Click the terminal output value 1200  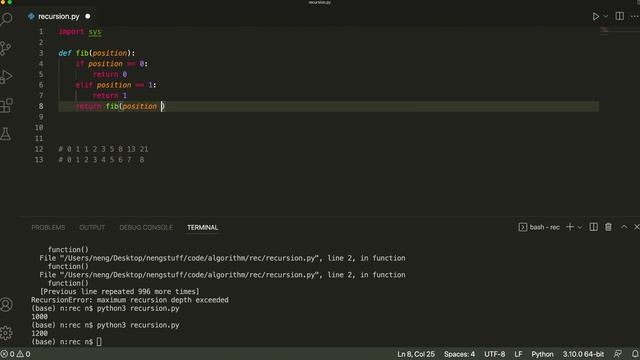pyautogui.click(x=39, y=333)
